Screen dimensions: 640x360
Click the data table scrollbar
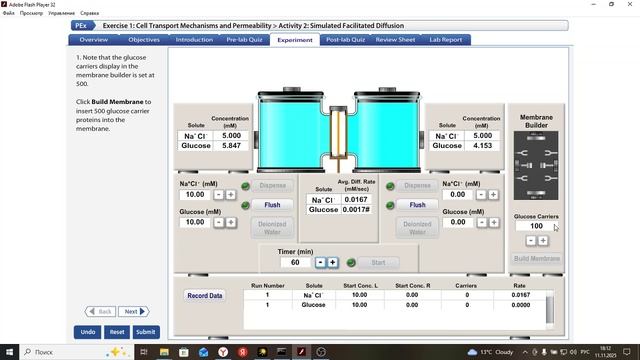coord(550,309)
